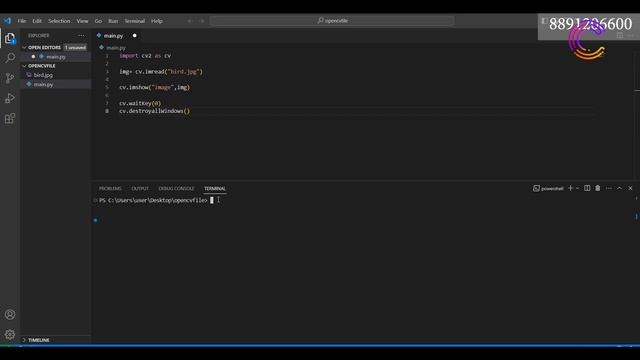640x360 pixels.
Task: Switch to the Debug Console tab
Action: click(176, 189)
